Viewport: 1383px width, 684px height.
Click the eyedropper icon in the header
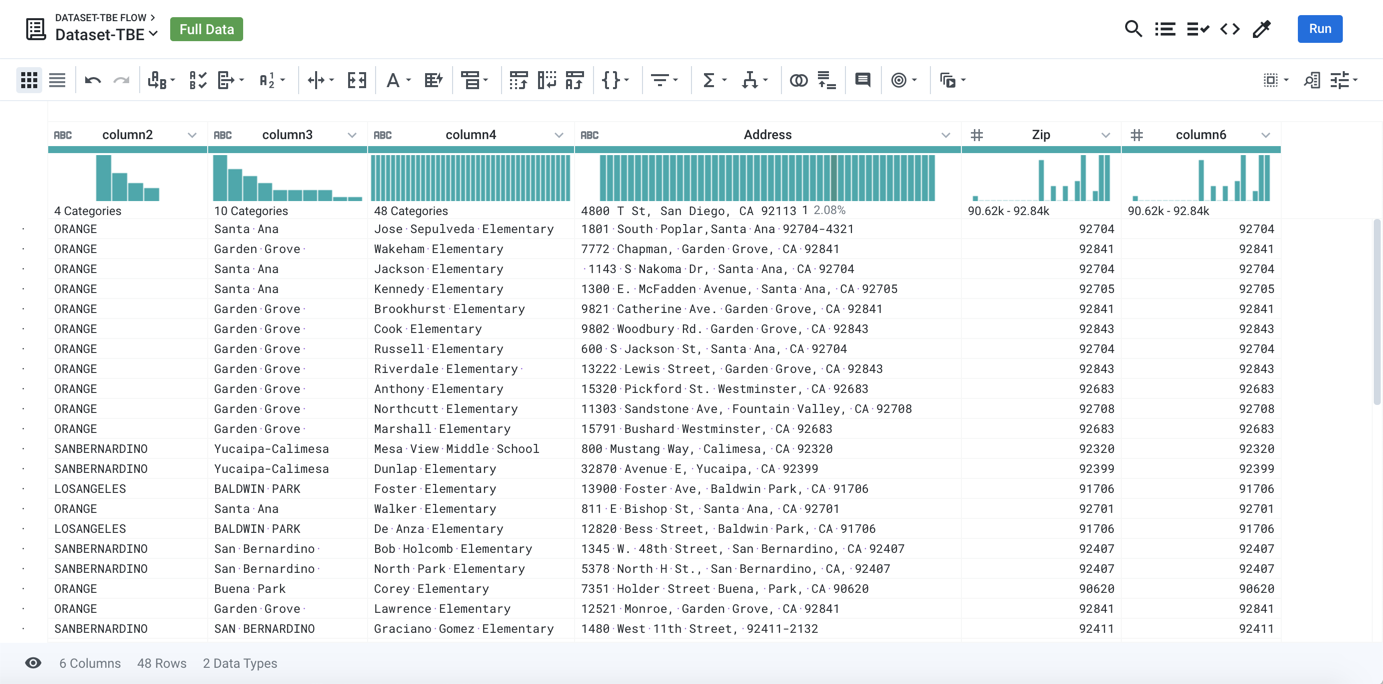1262,29
